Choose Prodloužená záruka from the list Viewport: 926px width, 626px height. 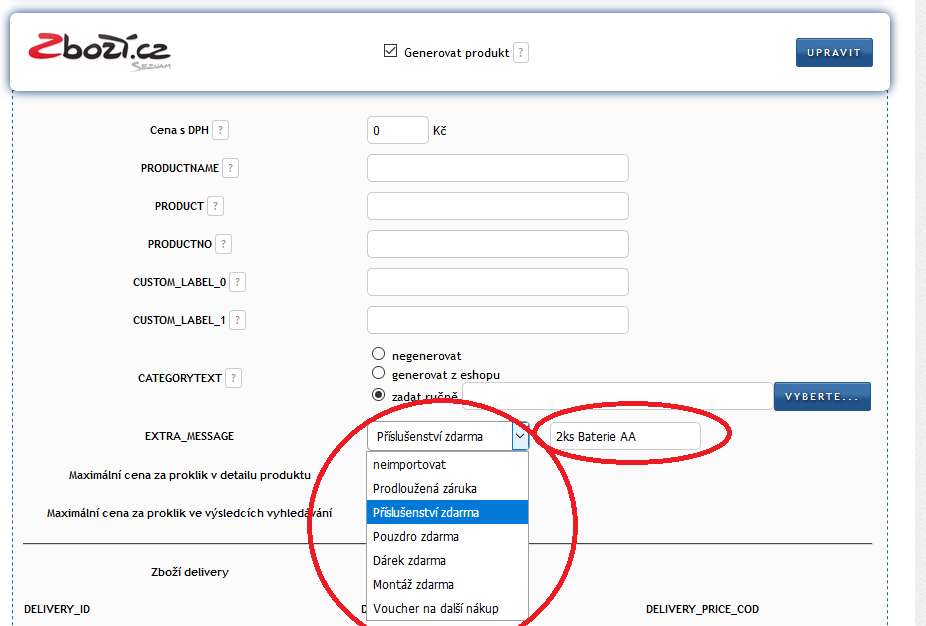pos(424,489)
